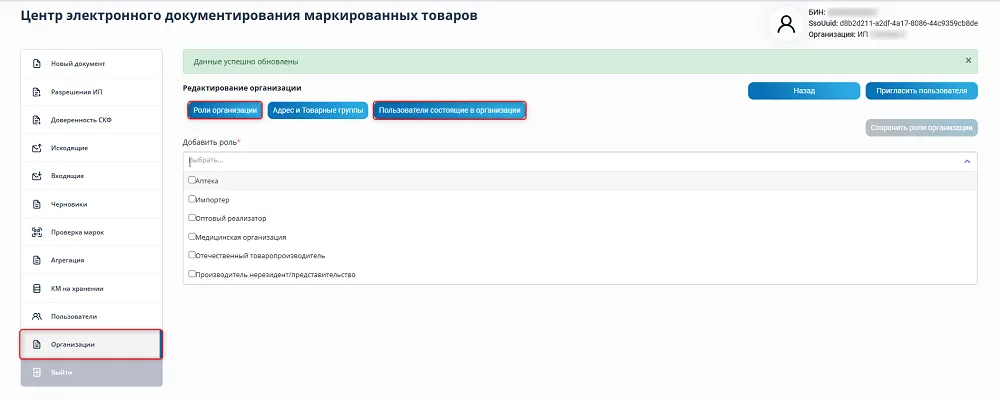Click the Проверка марок scan icon
Viewport: 1000px width, 402px height.
(36, 232)
